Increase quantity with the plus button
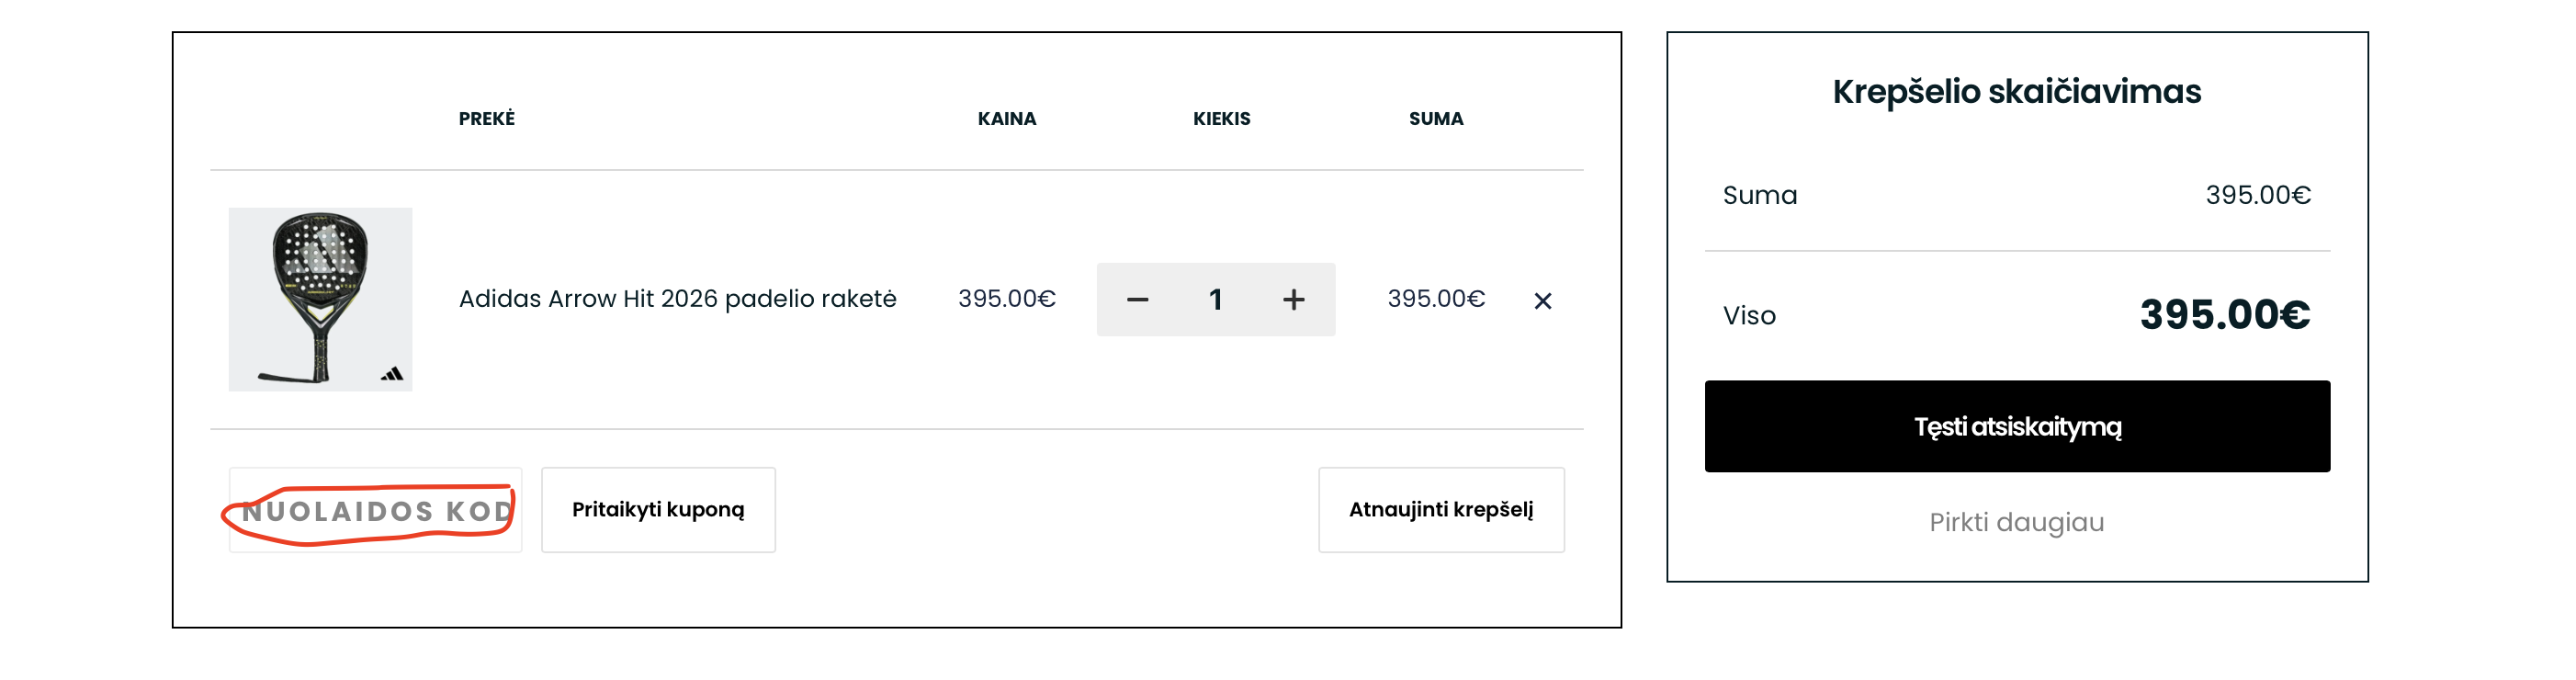The image size is (2576, 680). [x=1293, y=300]
